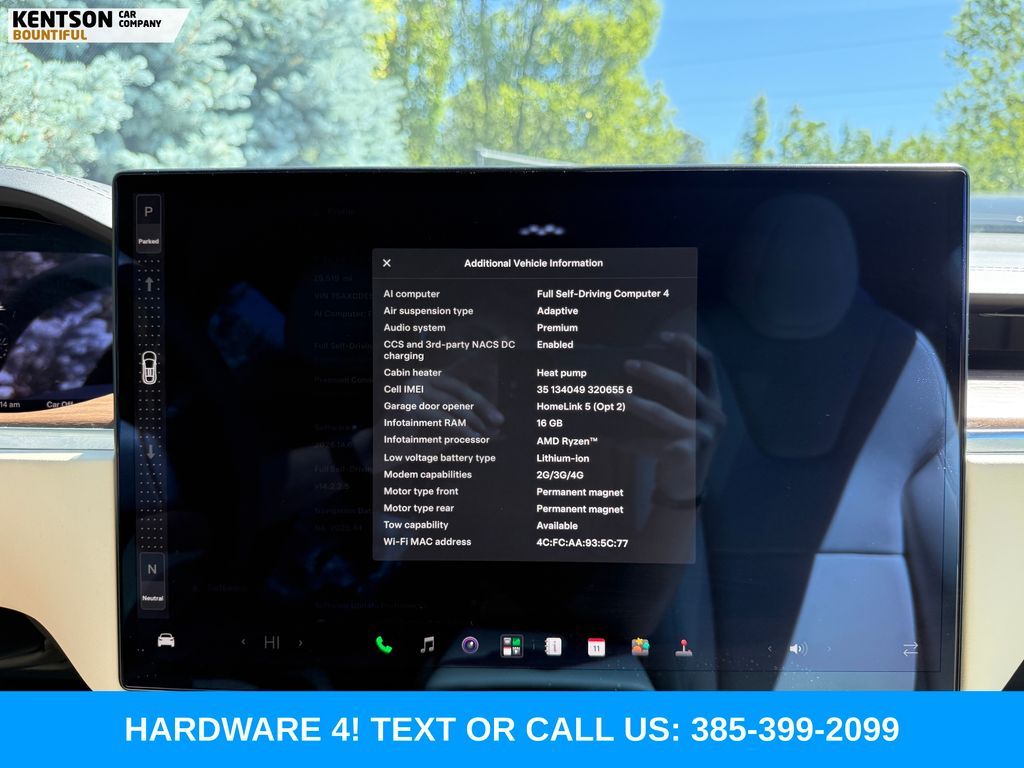The height and width of the screenshot is (768, 1024).
Task: Select 'HomeLink 5 (Opt 2)' value
Action: tap(581, 407)
